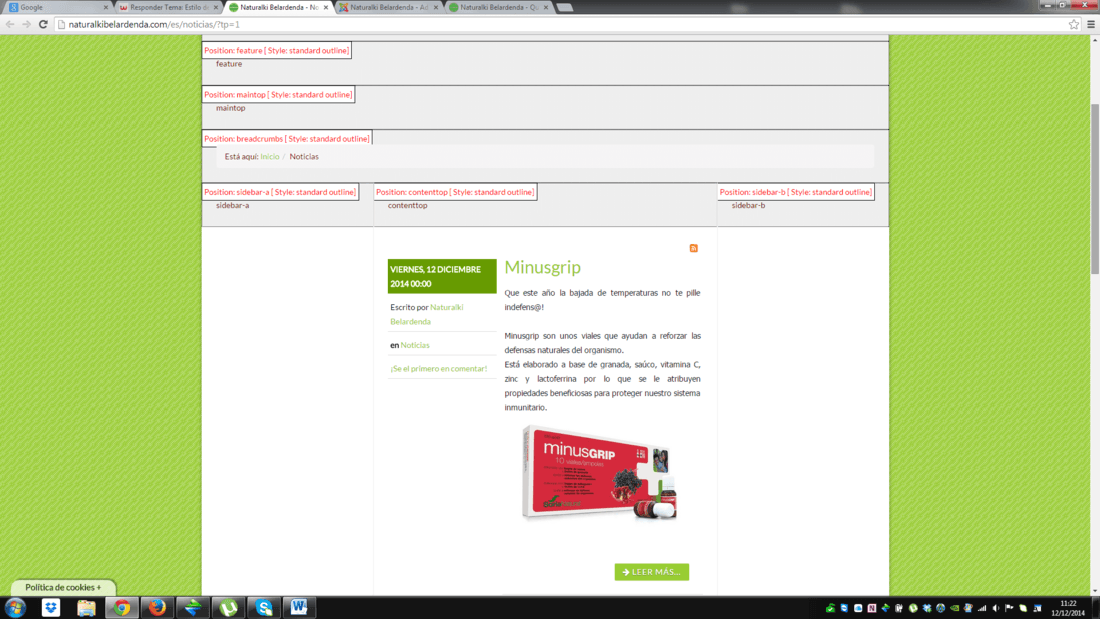Click the uTorrent tray icon
This screenshot has height=619, width=1100.
tap(913, 608)
